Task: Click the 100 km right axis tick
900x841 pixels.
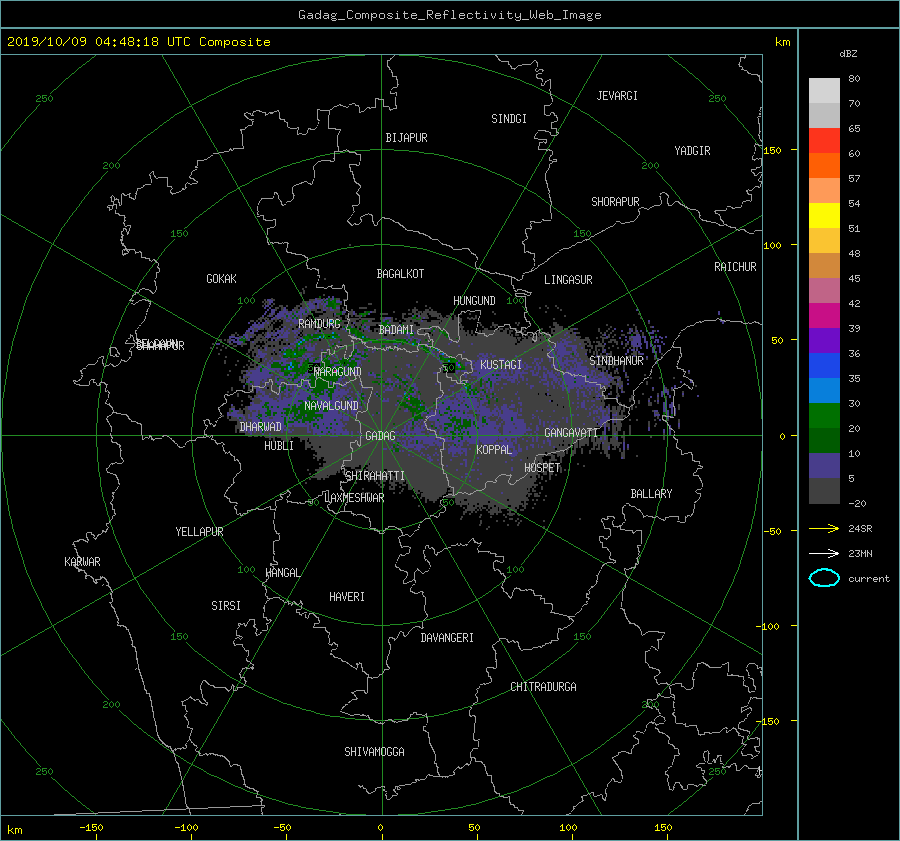Action: point(772,246)
